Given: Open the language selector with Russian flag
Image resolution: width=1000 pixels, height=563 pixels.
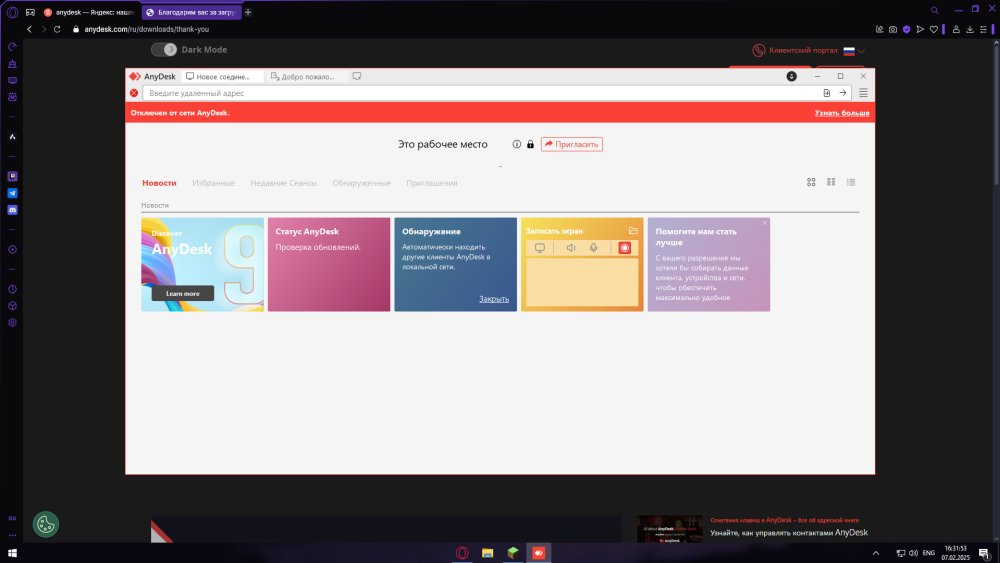Looking at the screenshot, I should (x=854, y=51).
